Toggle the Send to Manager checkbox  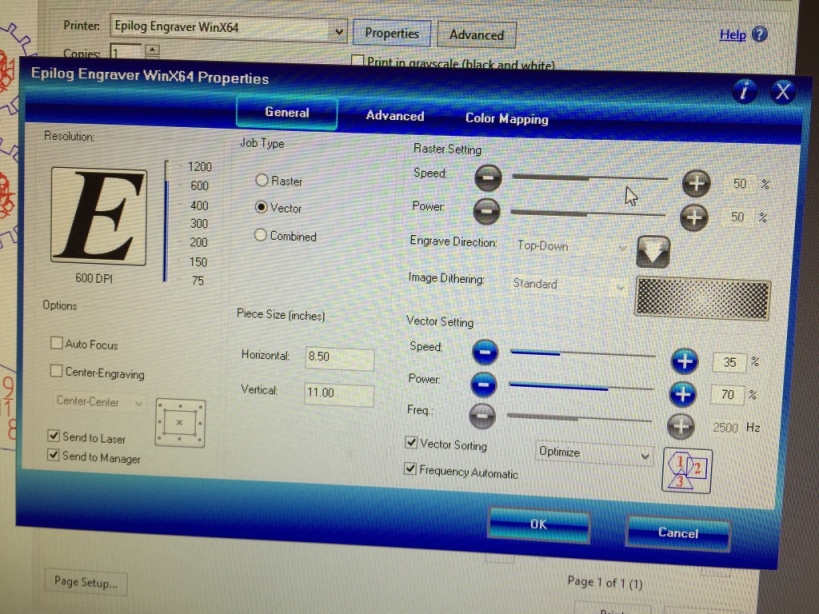pos(53,454)
